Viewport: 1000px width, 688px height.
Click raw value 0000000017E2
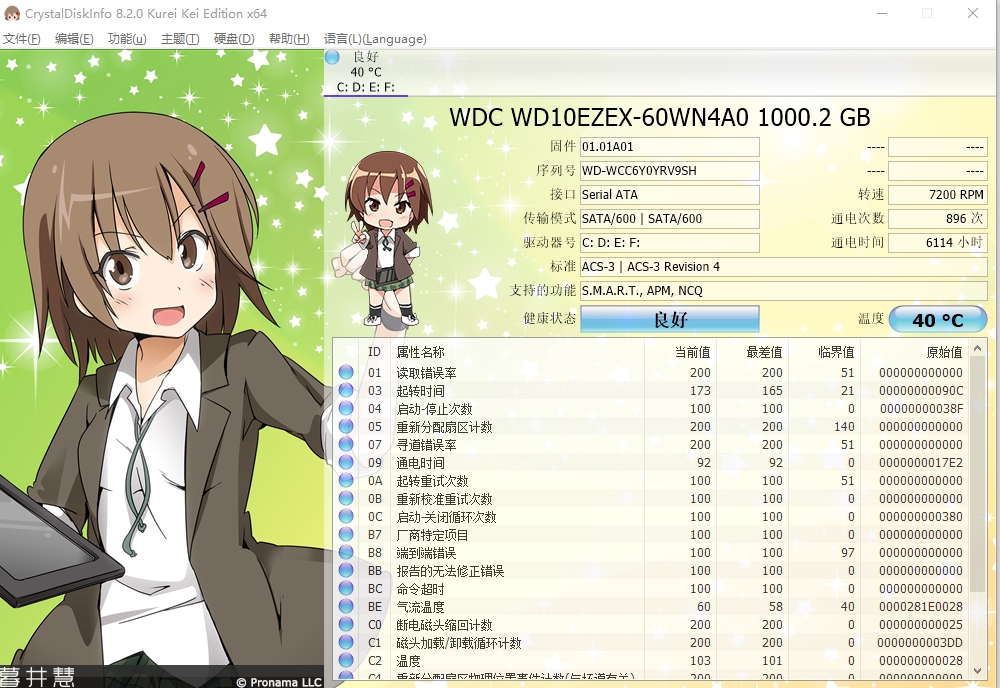click(x=921, y=462)
